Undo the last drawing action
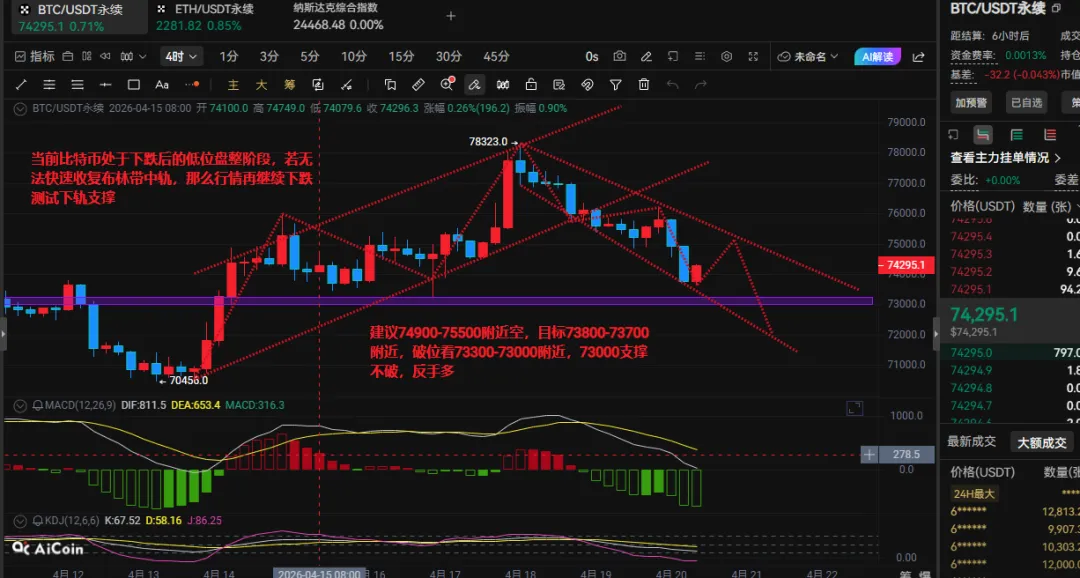The height and width of the screenshot is (578, 1080). (x=672, y=85)
